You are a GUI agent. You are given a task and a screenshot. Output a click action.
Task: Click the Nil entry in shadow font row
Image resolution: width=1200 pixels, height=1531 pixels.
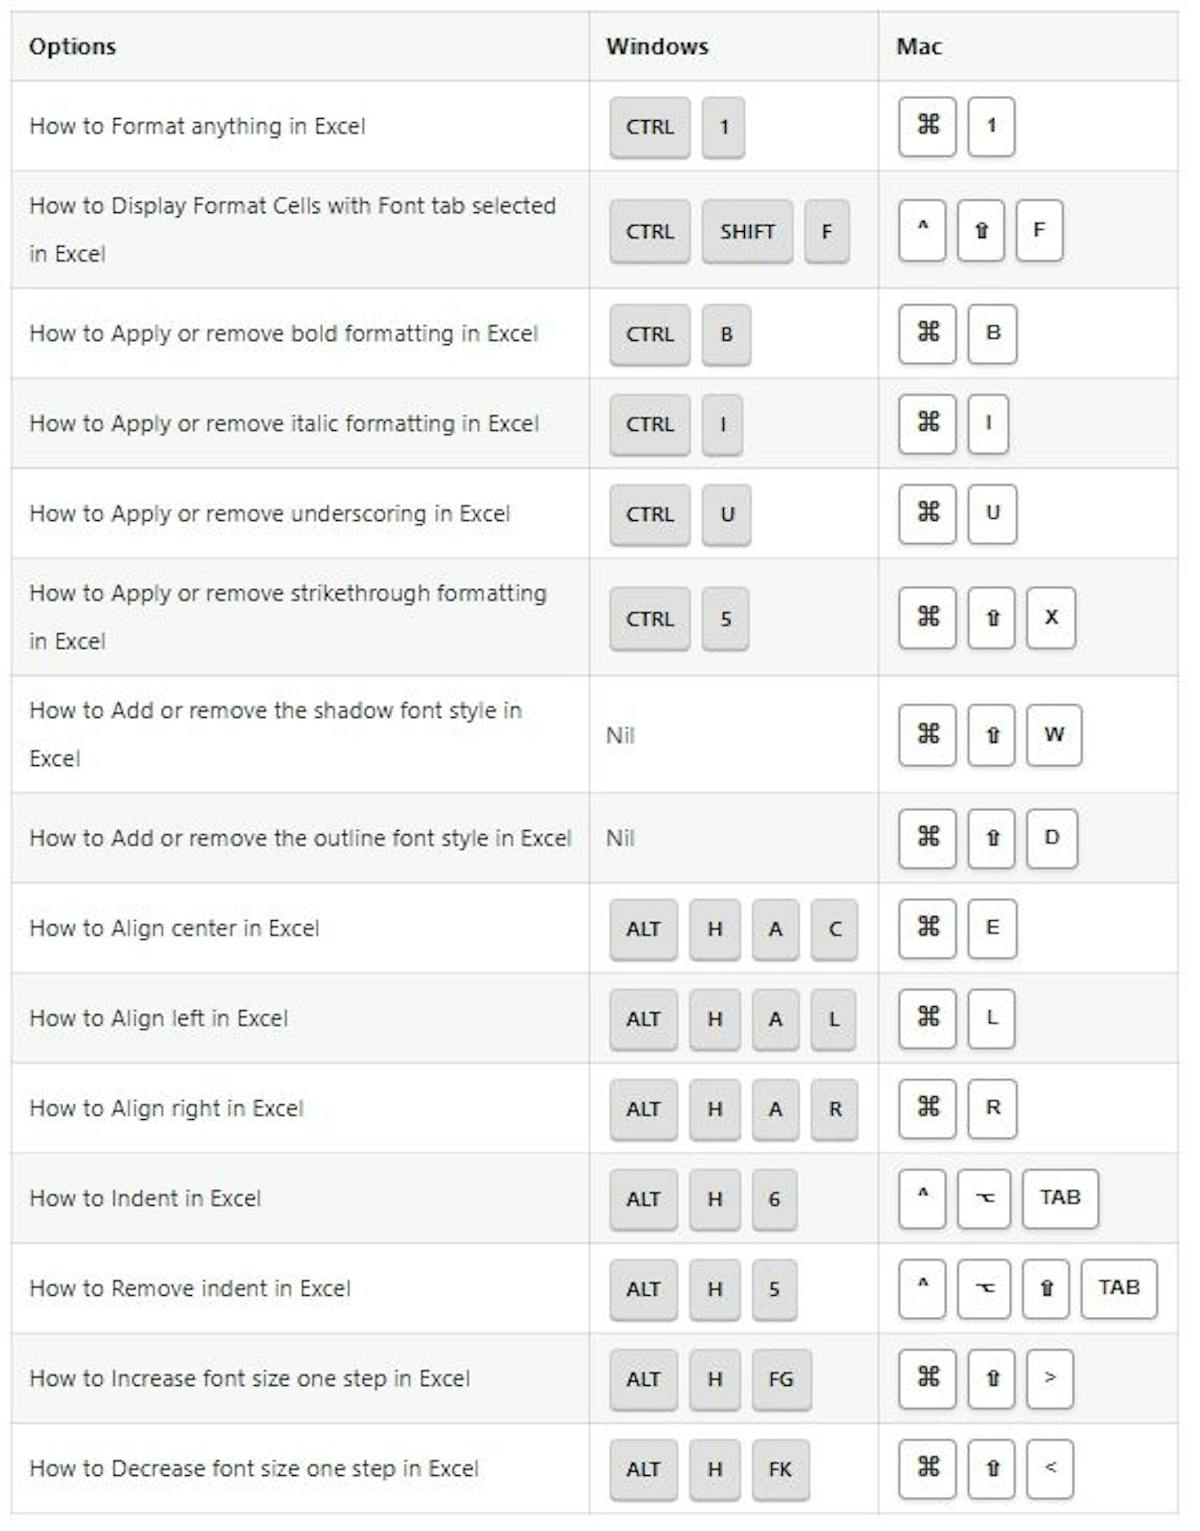[620, 735]
